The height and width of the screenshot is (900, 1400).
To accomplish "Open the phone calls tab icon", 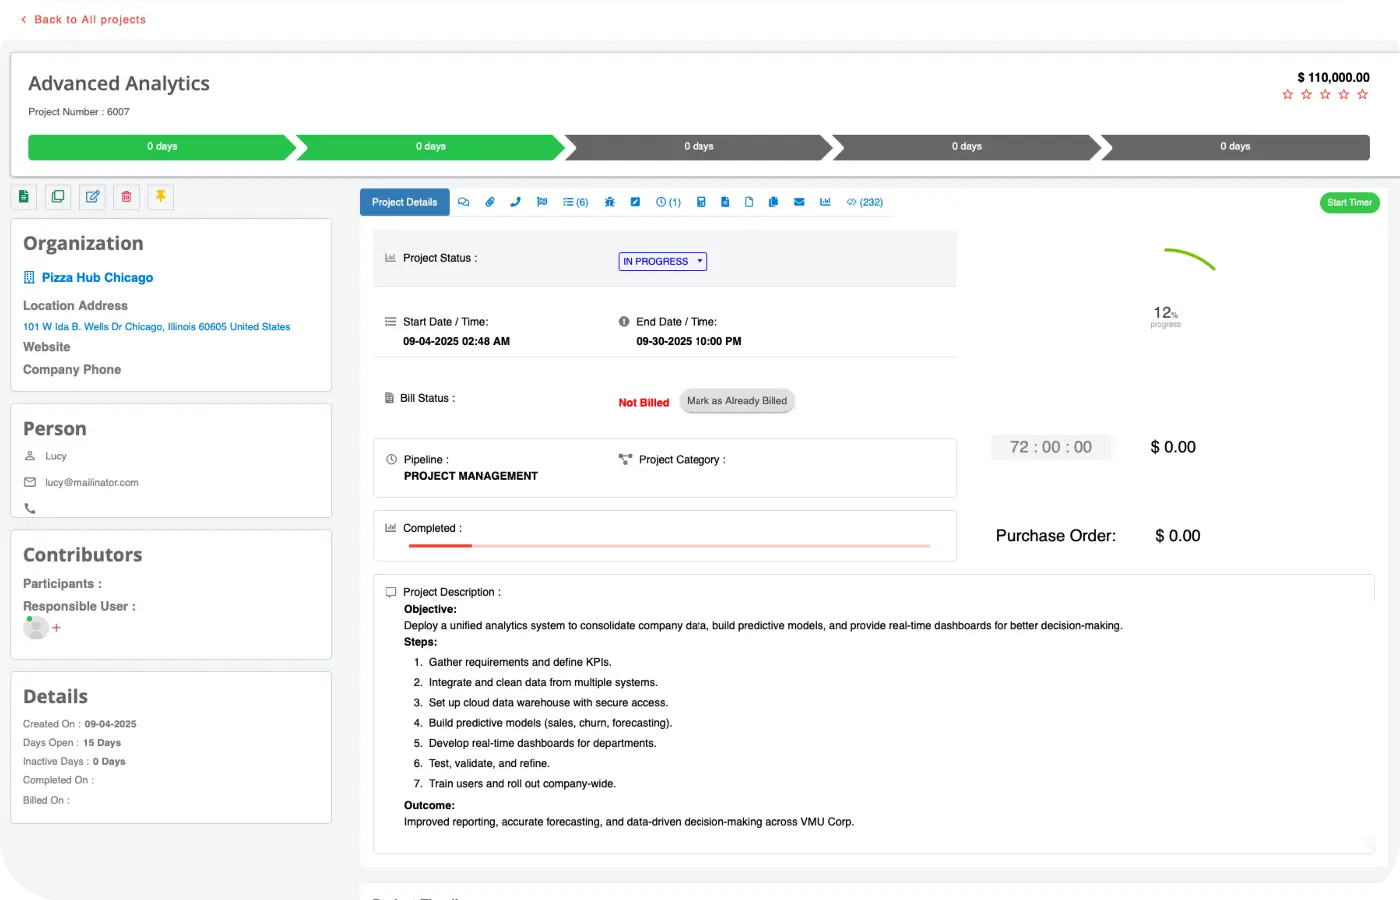I will click(x=515, y=202).
